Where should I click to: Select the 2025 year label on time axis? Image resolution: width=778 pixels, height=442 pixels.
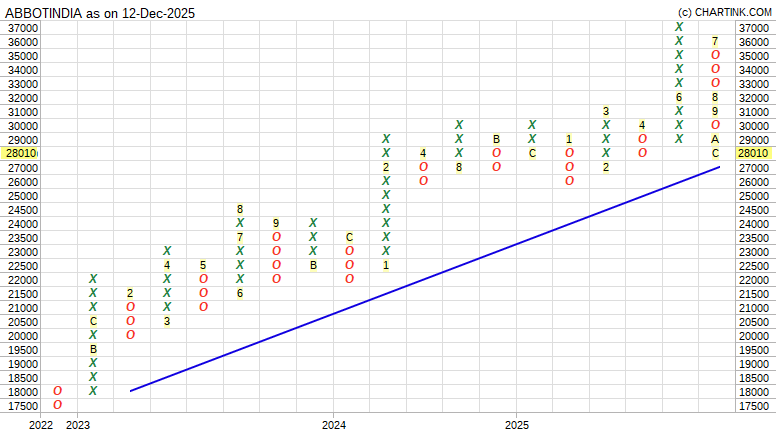coord(516,426)
